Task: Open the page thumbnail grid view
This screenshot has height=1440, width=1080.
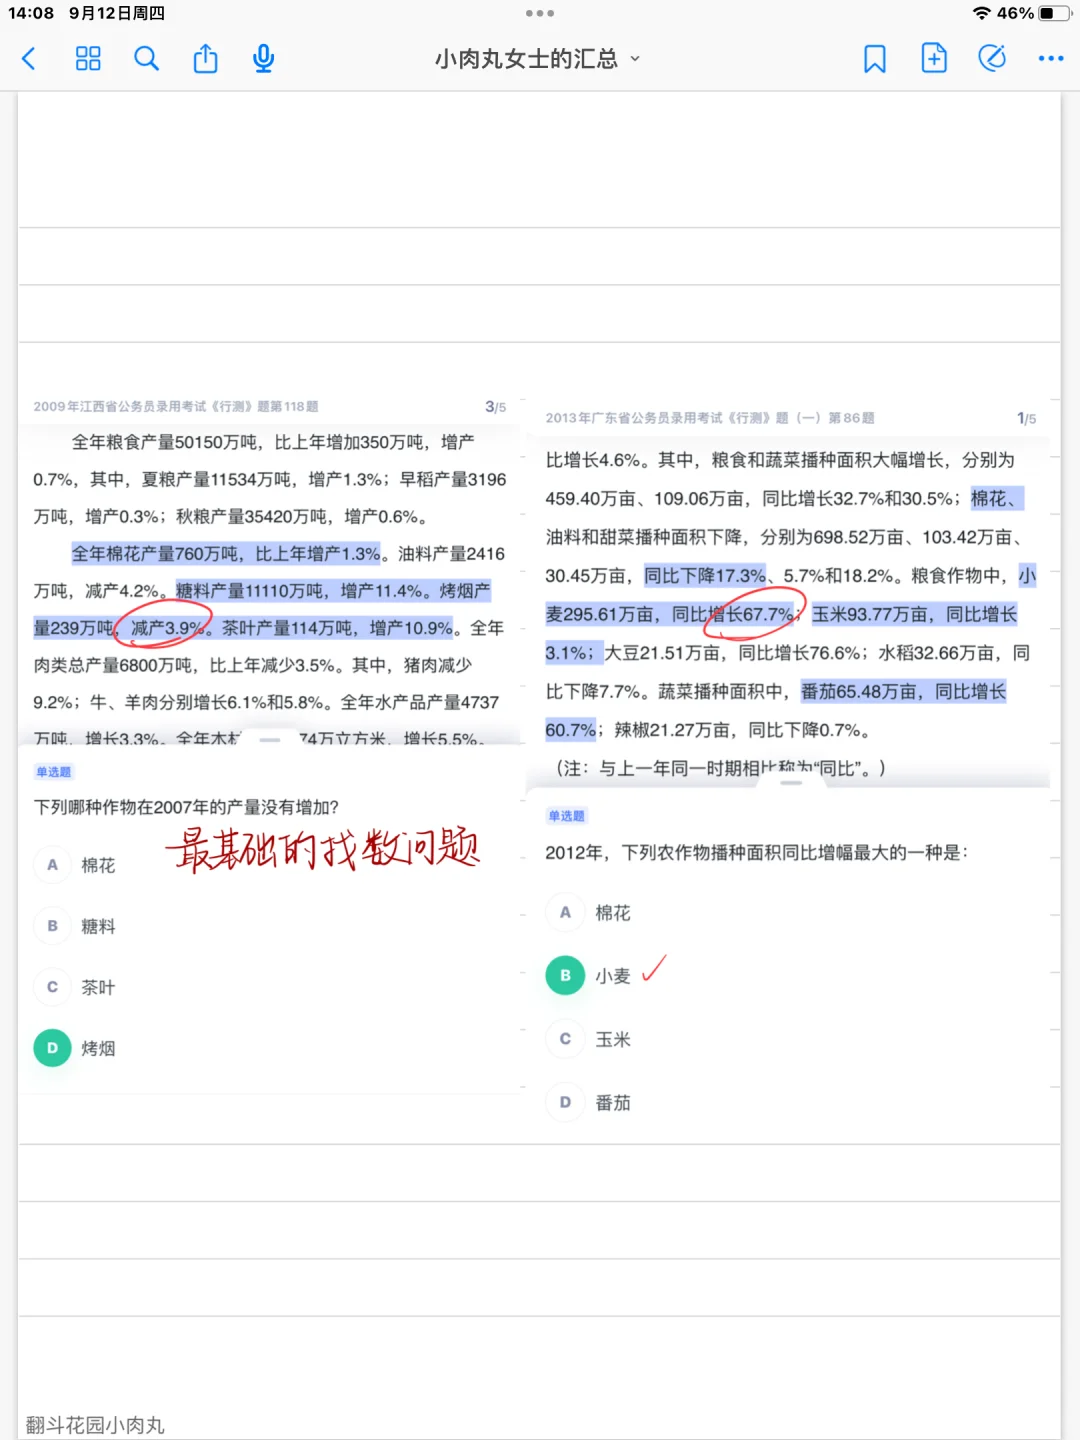Action: 88,59
